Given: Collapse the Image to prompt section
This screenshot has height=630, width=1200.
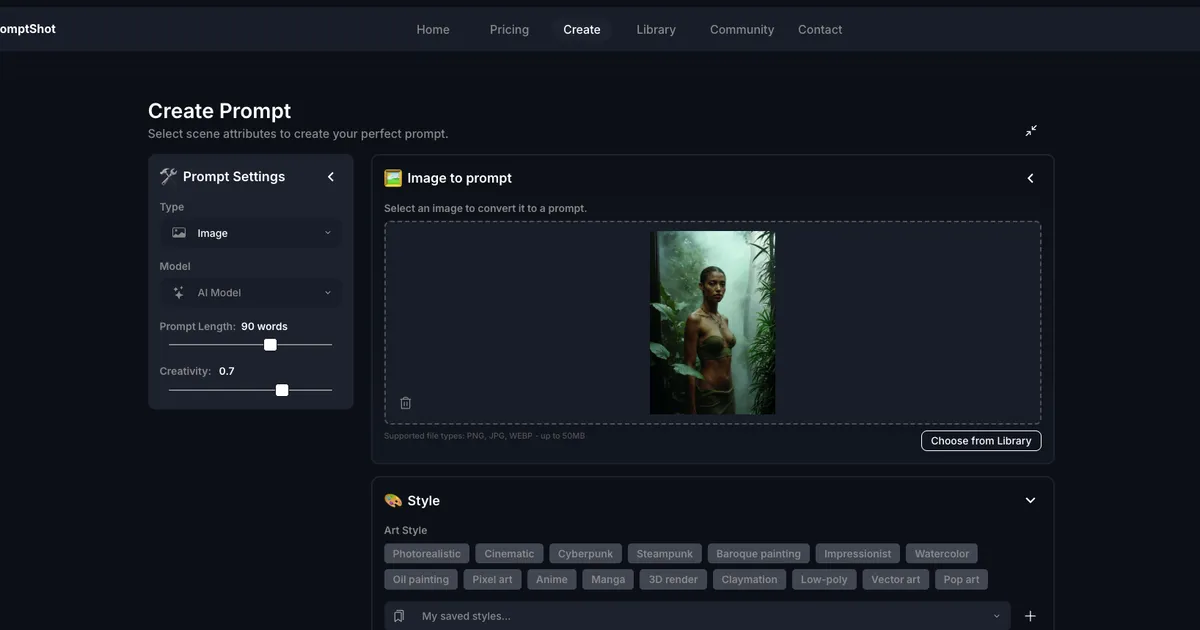Looking at the screenshot, I should pyautogui.click(x=1030, y=178).
